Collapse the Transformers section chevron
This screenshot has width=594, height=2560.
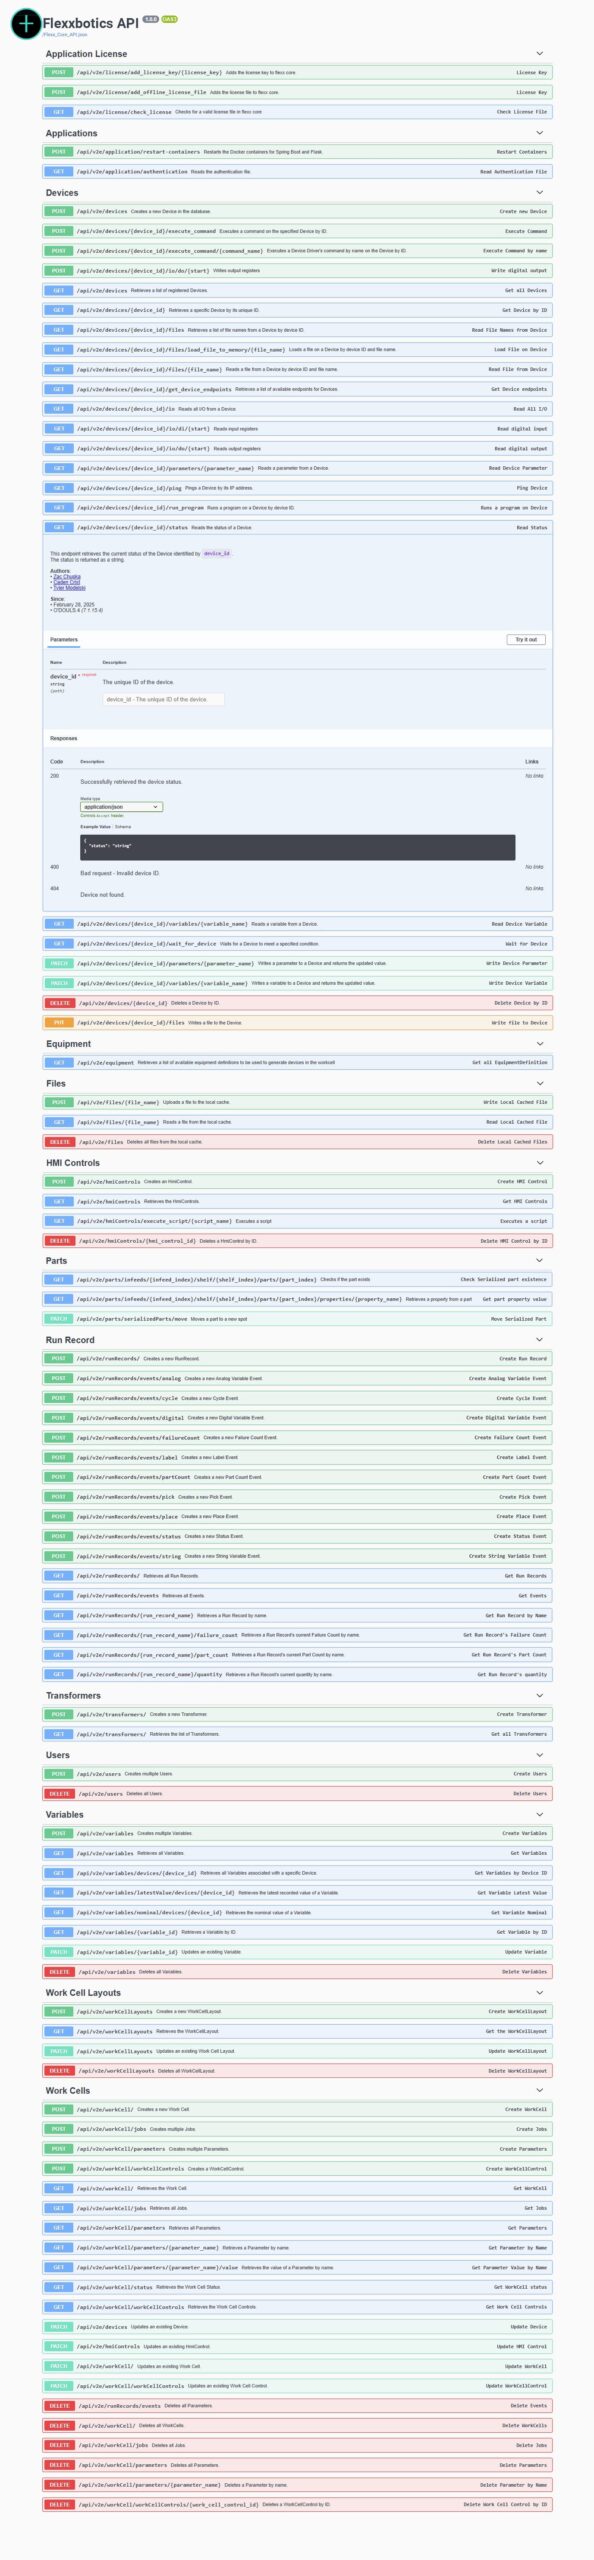tap(540, 1695)
